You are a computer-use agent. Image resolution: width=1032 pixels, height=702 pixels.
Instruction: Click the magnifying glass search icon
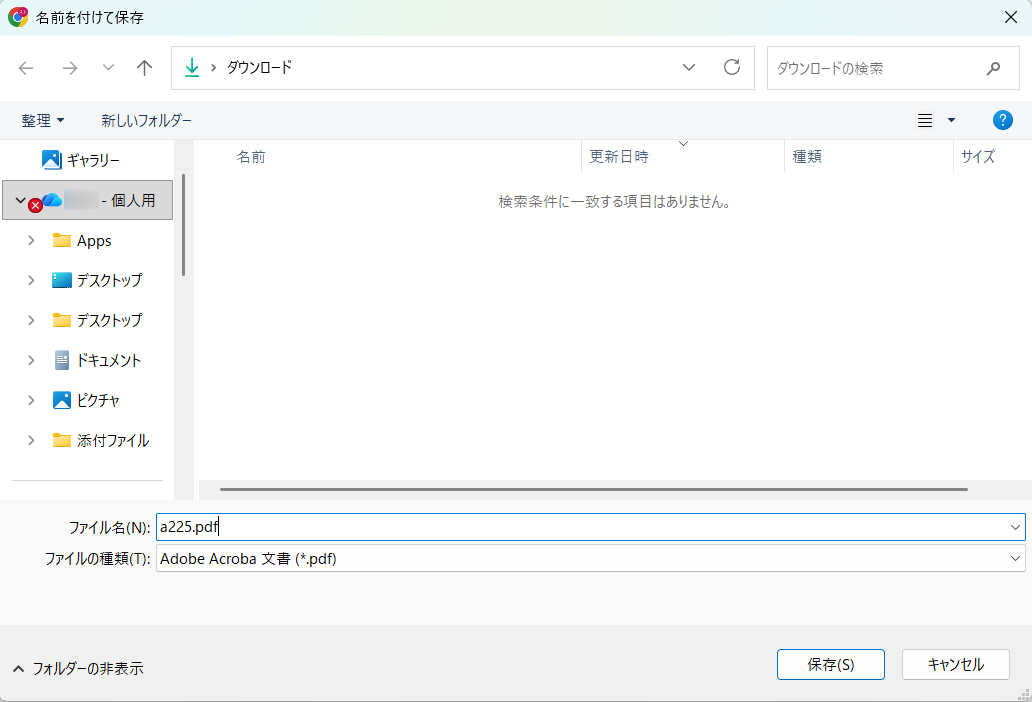click(993, 69)
